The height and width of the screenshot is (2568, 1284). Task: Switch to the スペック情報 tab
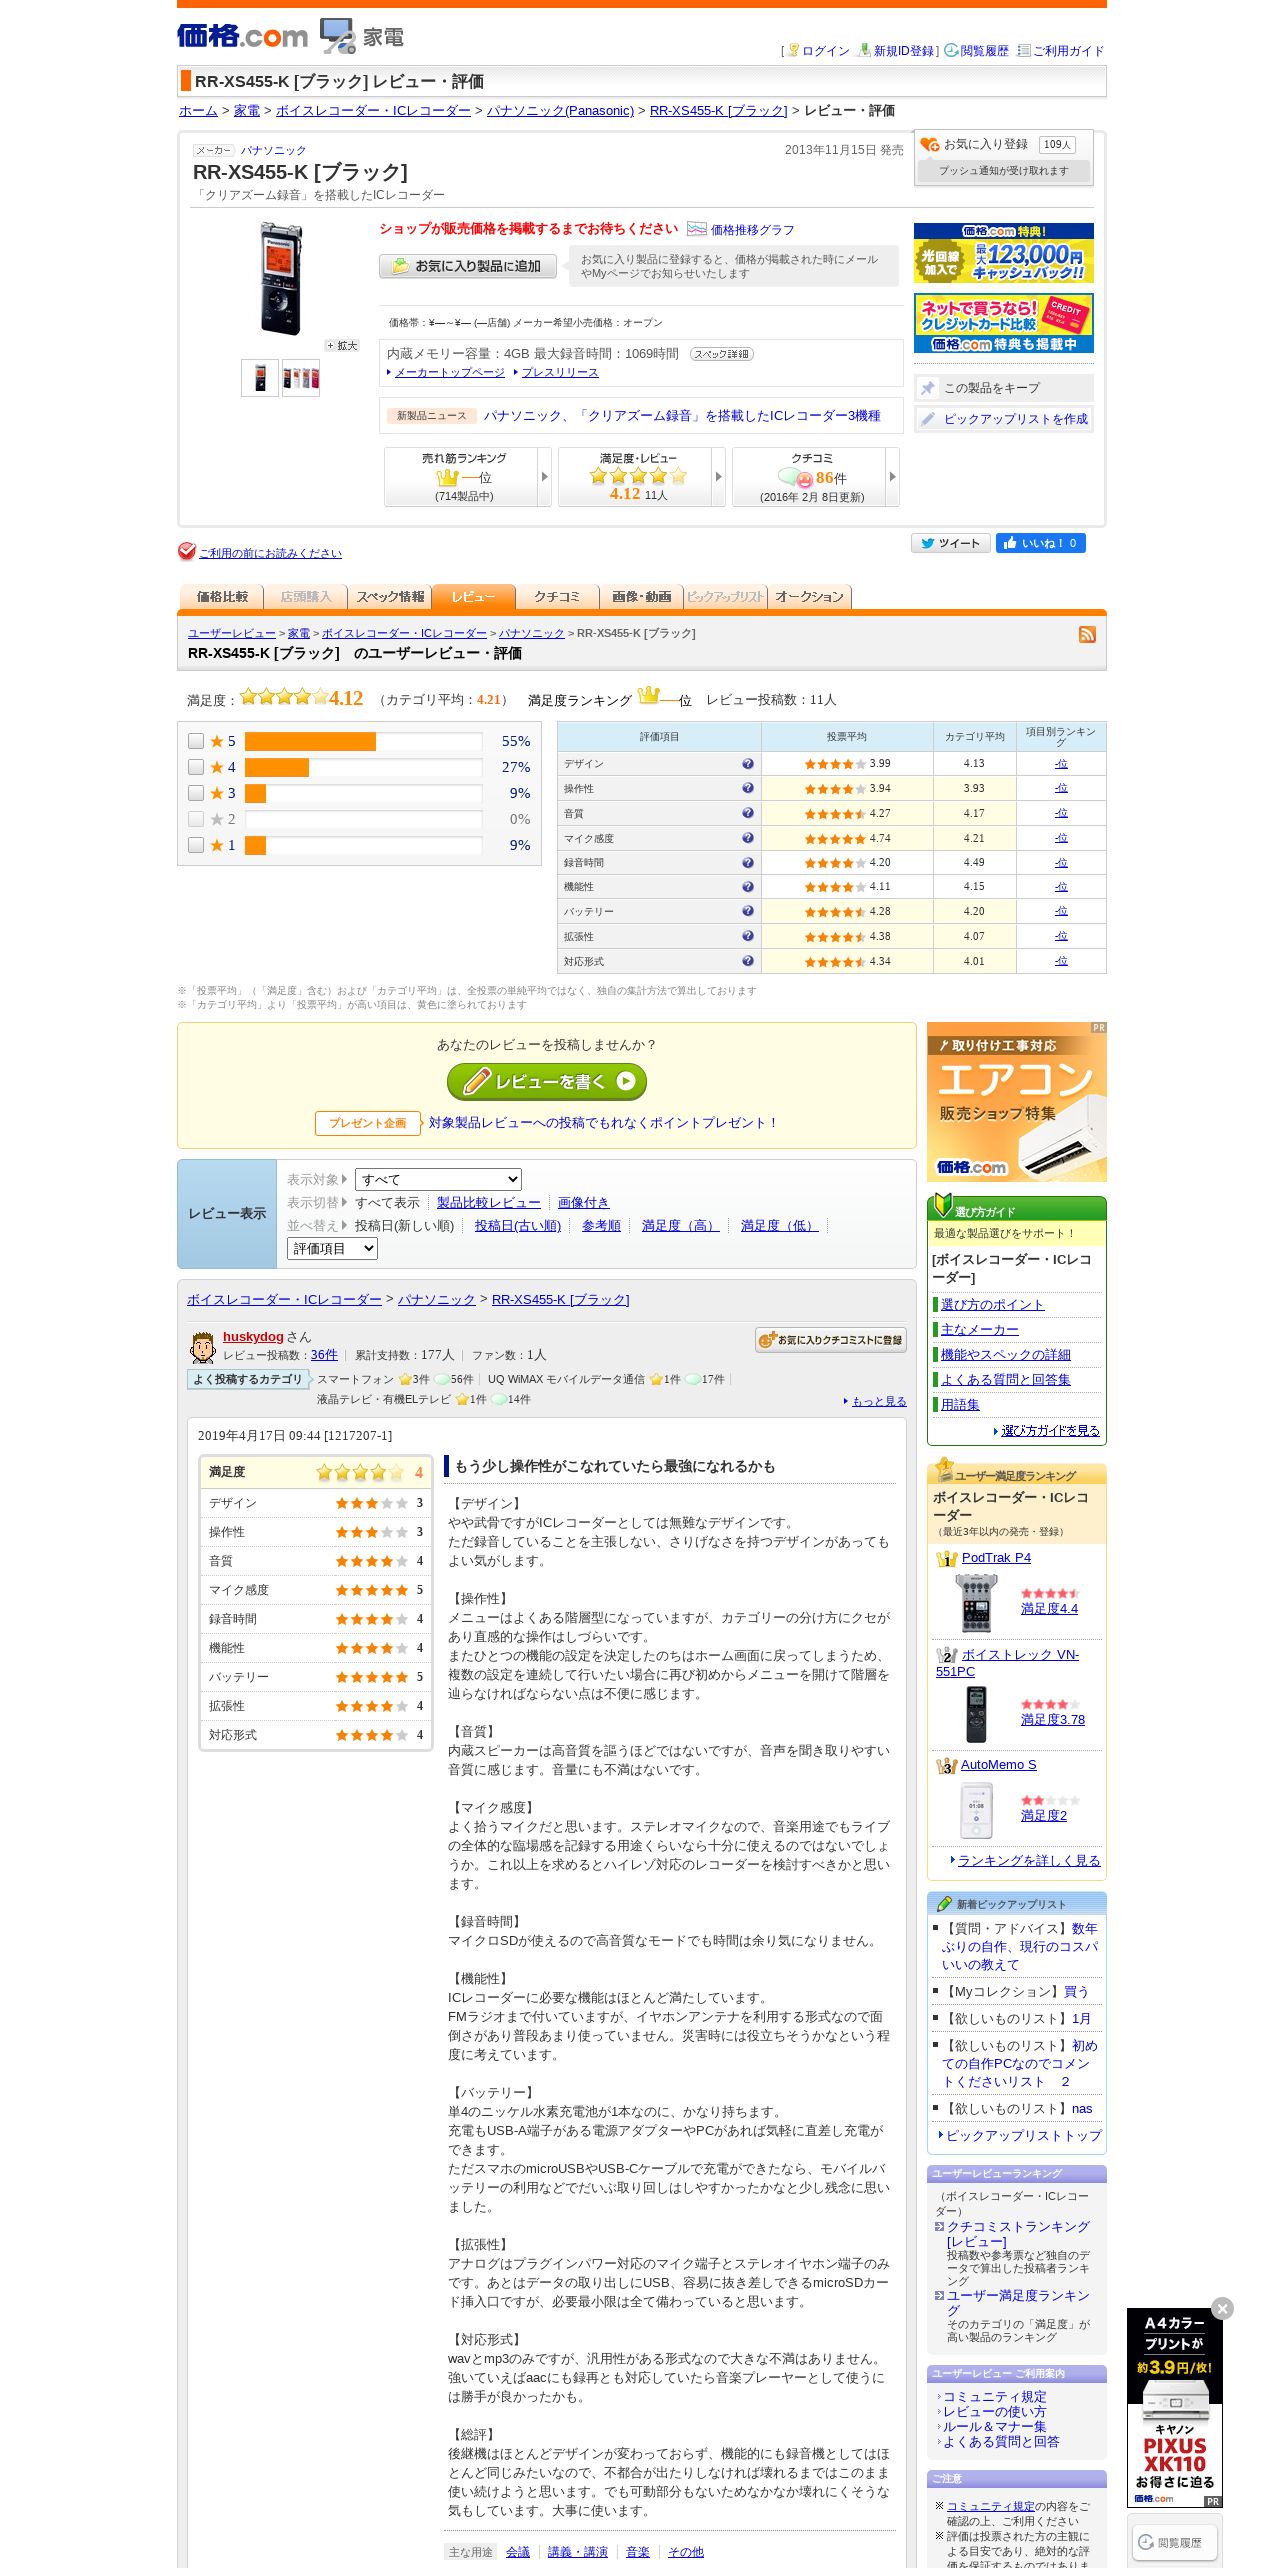pos(390,597)
